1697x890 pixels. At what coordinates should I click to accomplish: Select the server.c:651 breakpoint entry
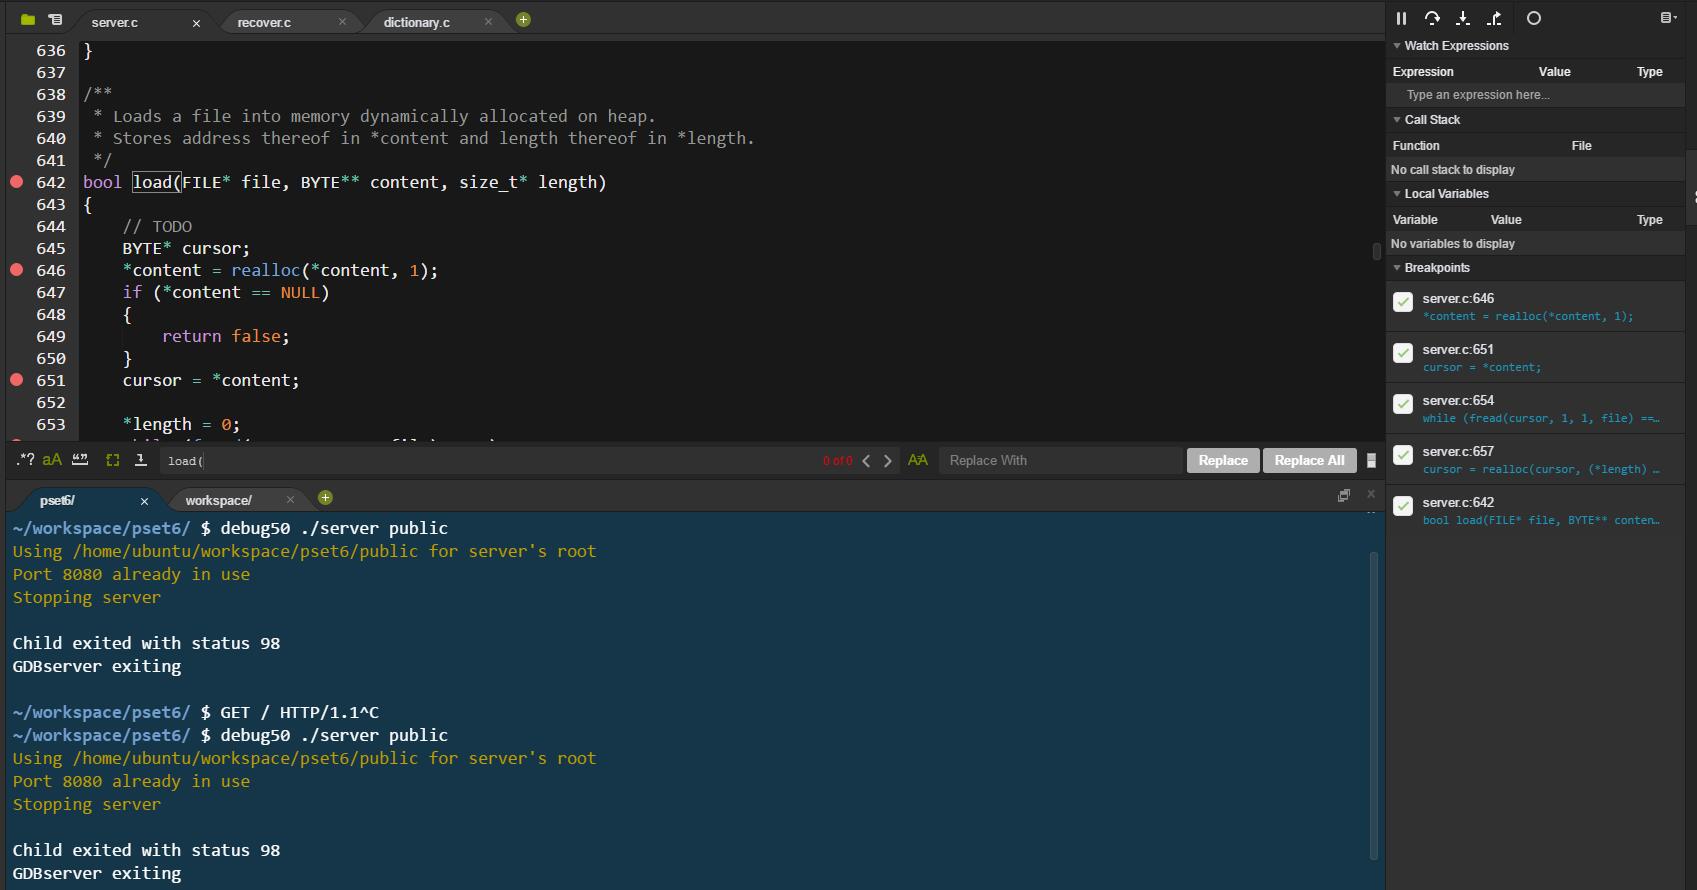(x=1535, y=358)
